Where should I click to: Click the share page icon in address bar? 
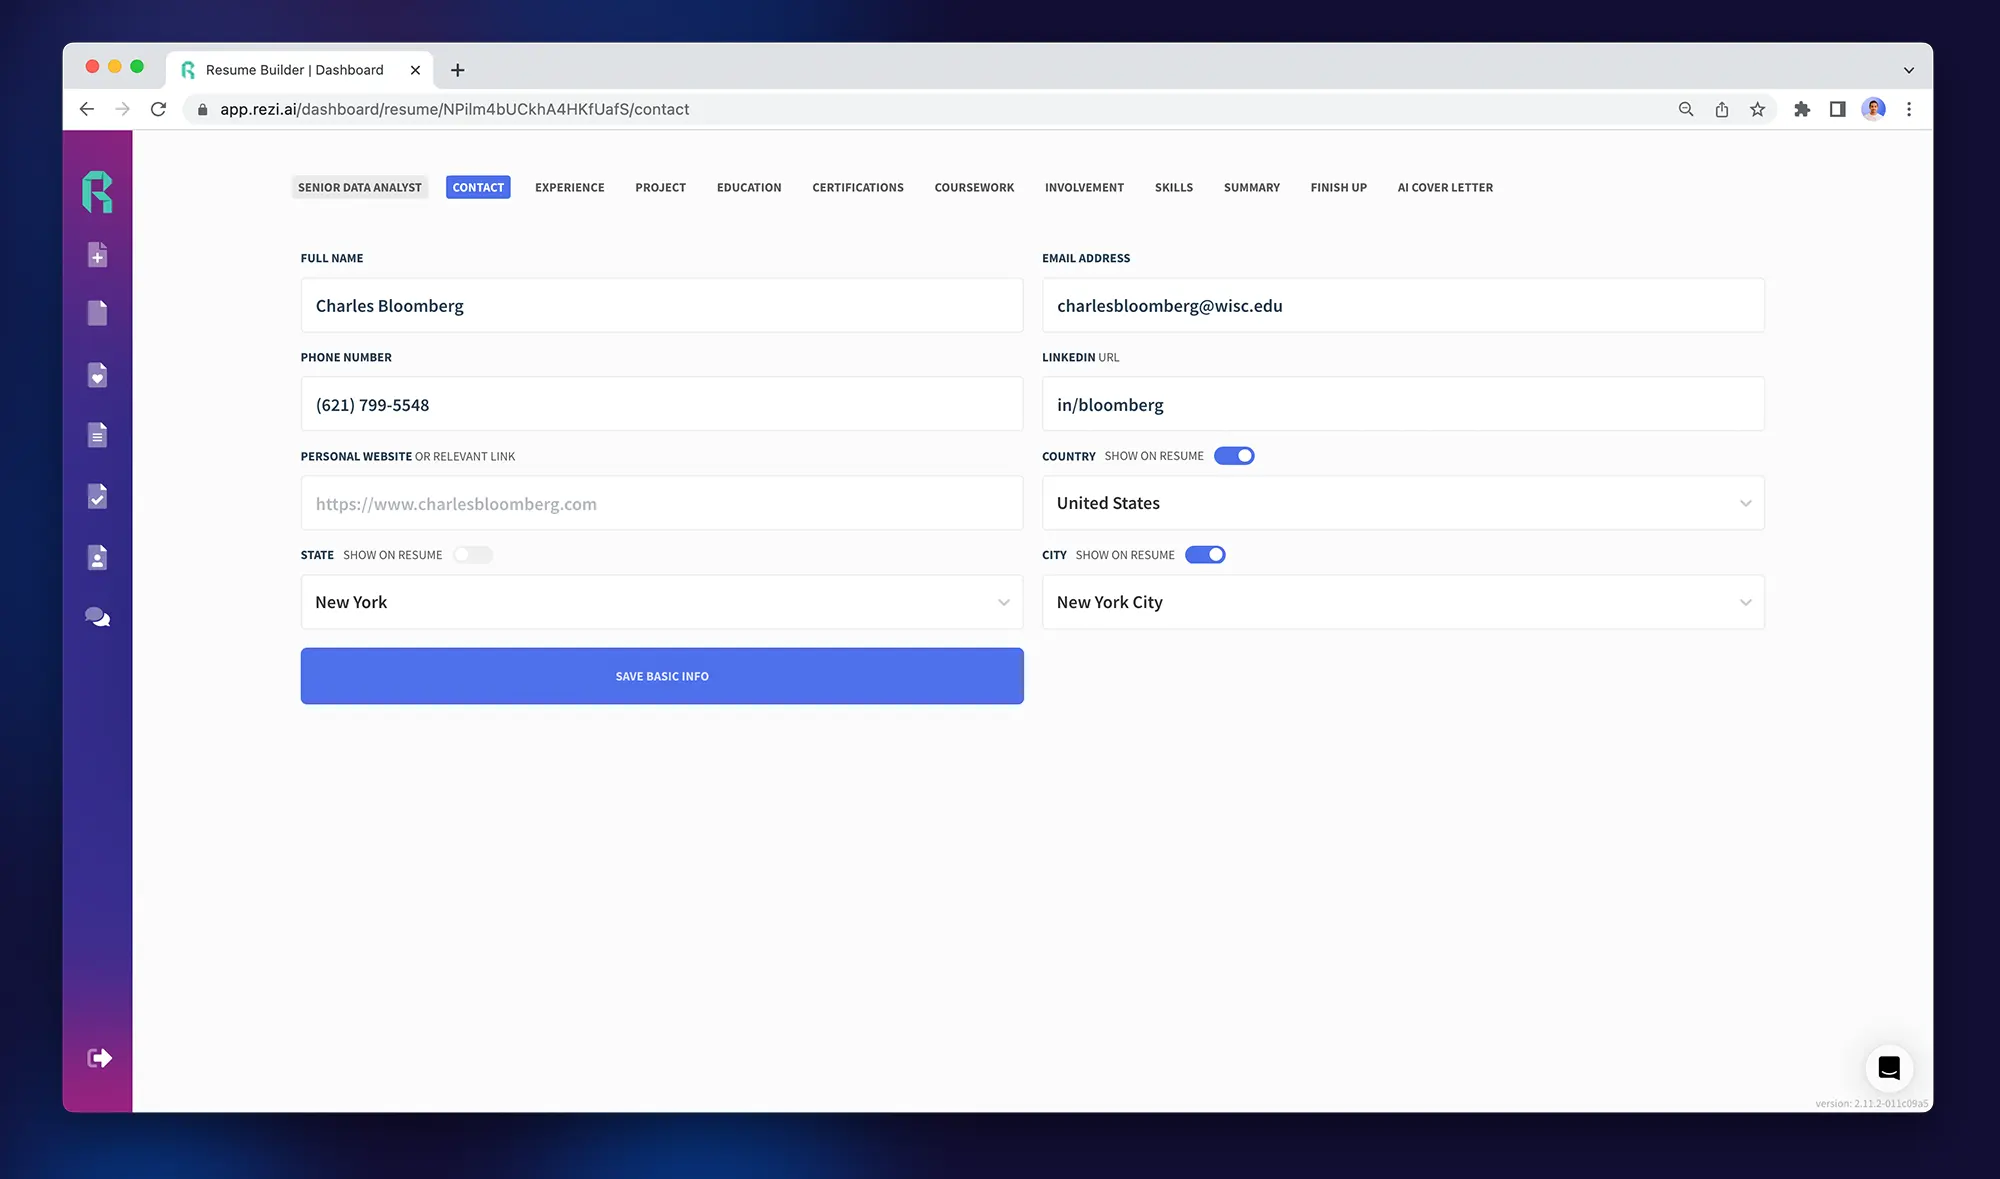1722,109
